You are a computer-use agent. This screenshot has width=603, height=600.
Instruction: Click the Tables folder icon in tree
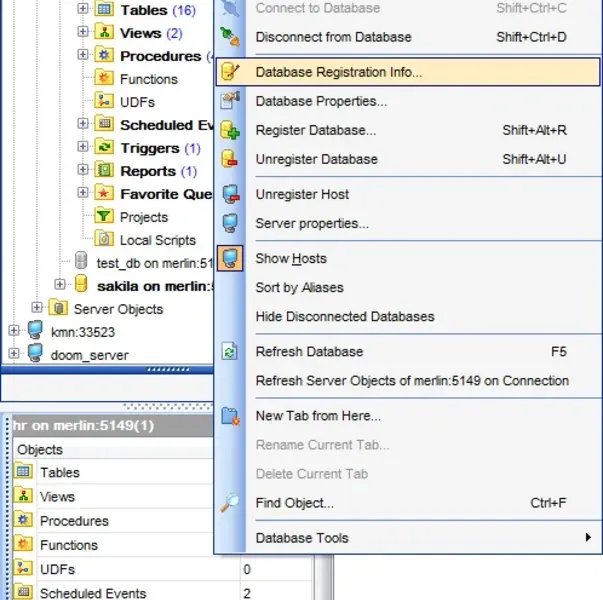coord(104,9)
